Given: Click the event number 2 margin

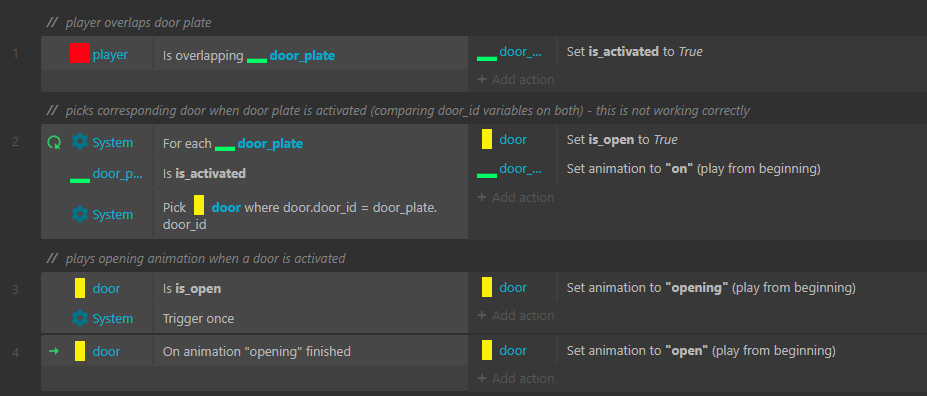Looking at the screenshot, I should pos(16,142).
